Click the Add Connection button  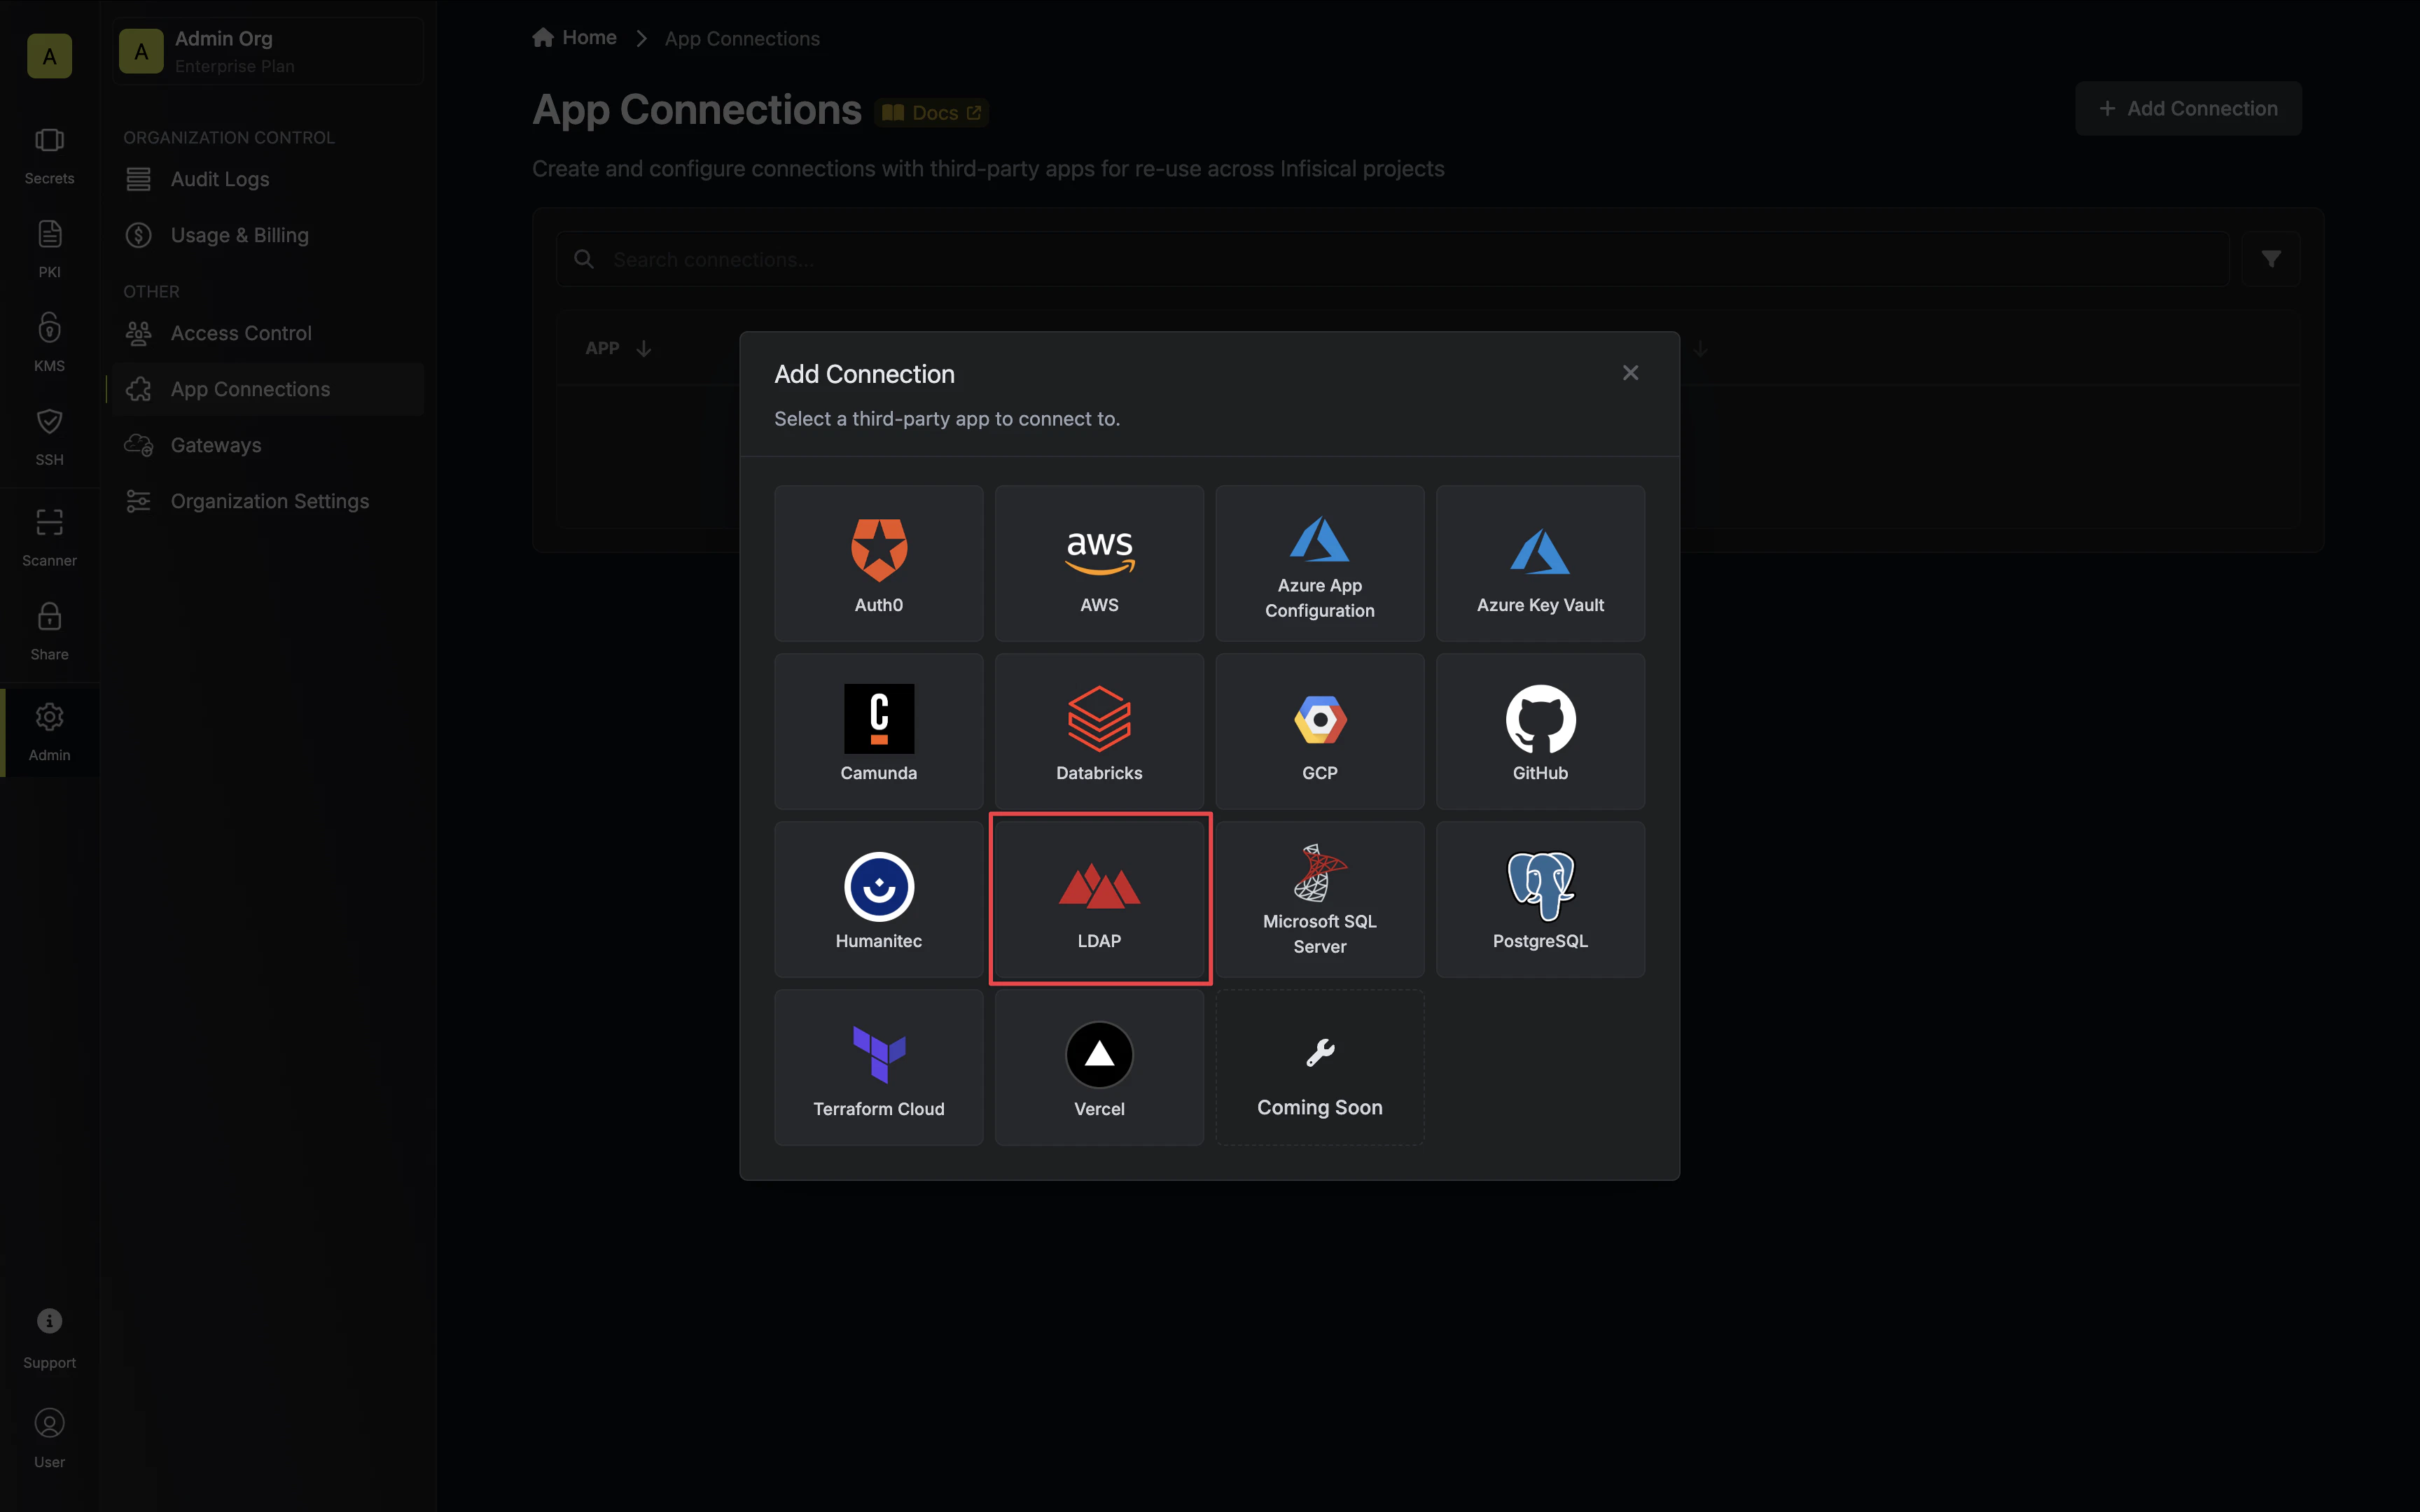point(2188,108)
